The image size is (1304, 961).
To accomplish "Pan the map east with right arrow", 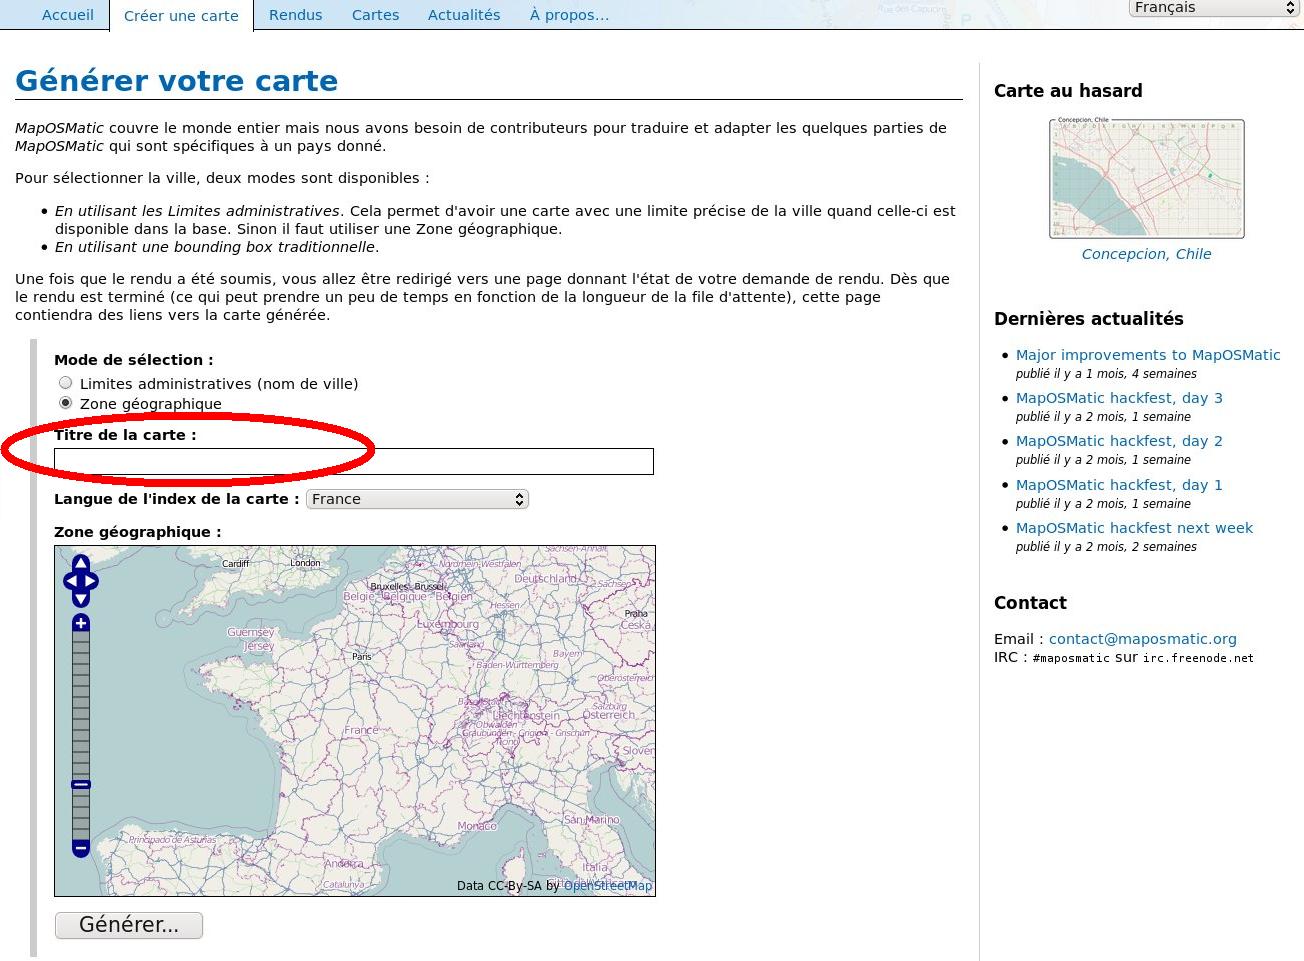I will [x=92, y=581].
